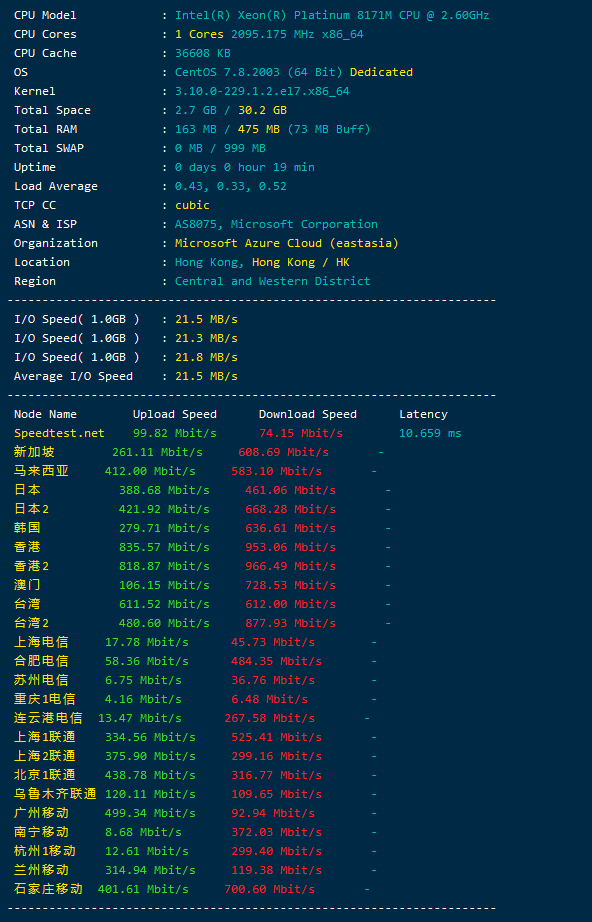Click the Microsoft Azure Cloud (eastasia) text
This screenshot has width=592, height=922.
tap(287, 243)
